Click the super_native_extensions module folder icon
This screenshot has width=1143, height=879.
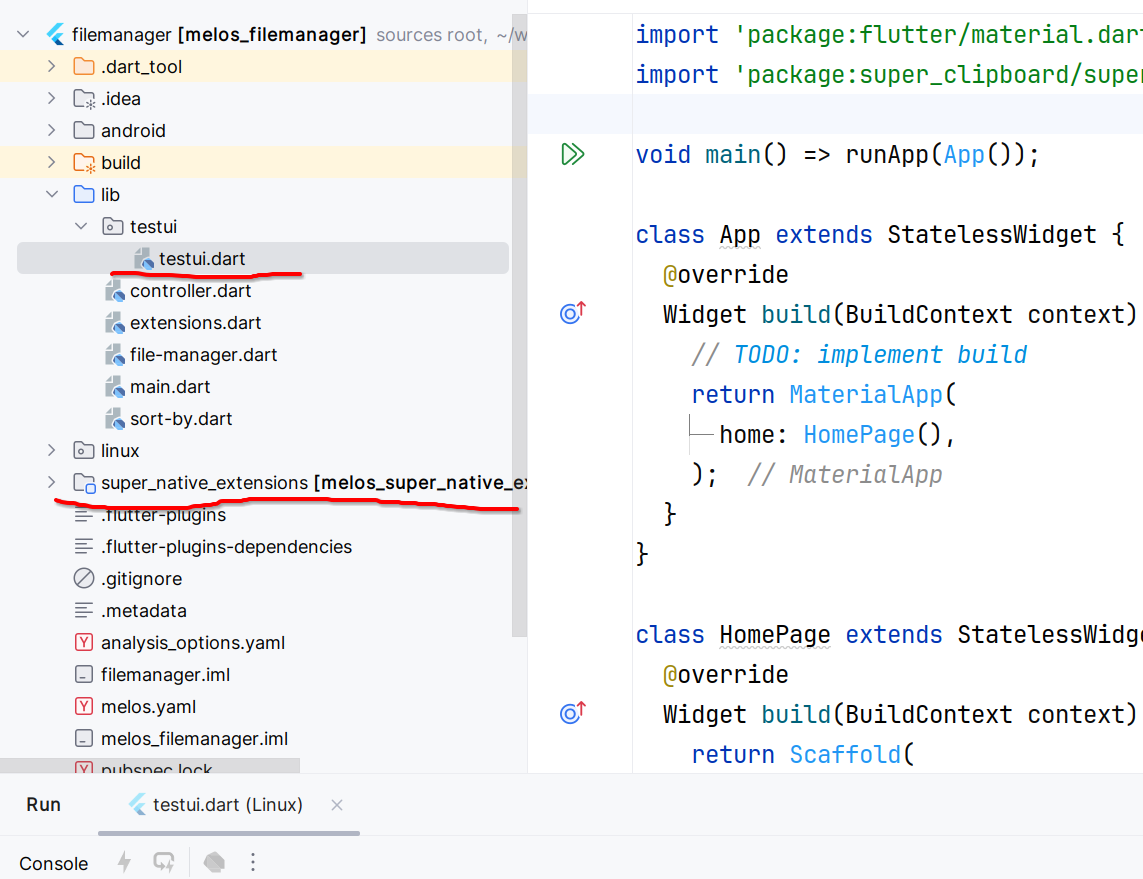84,483
